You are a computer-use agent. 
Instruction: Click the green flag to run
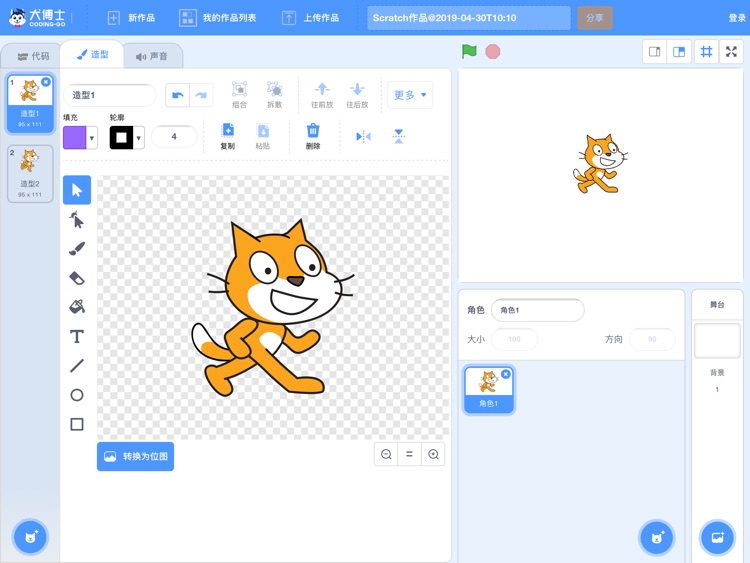coord(469,51)
